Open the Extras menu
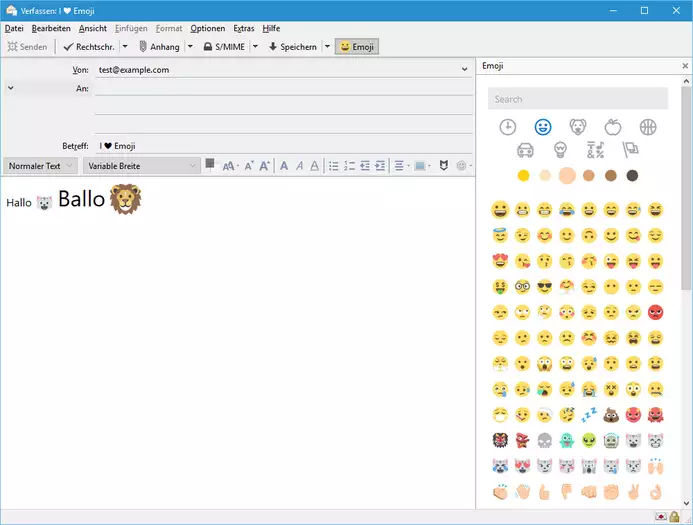 (243, 28)
